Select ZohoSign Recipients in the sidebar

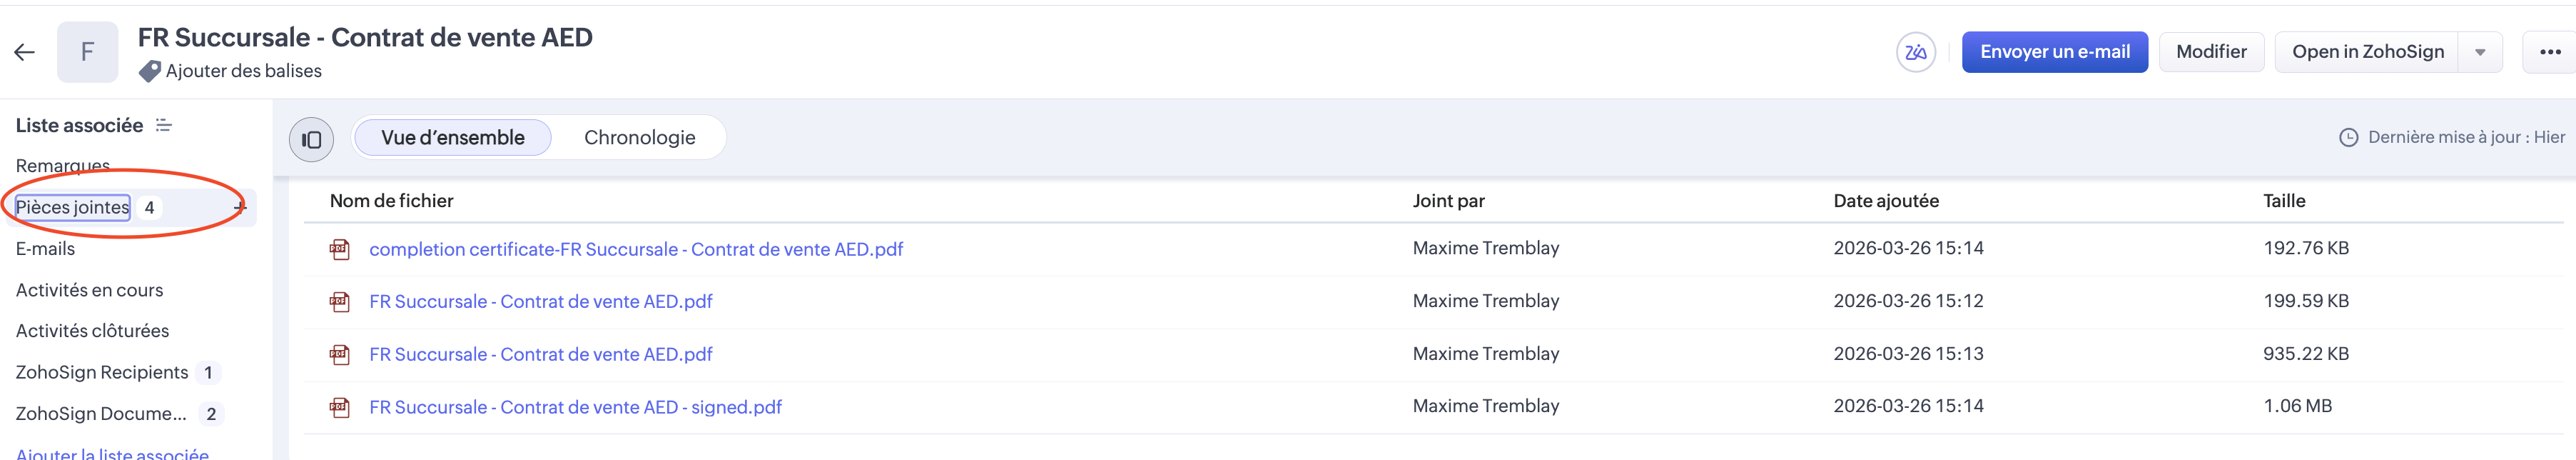click(102, 372)
